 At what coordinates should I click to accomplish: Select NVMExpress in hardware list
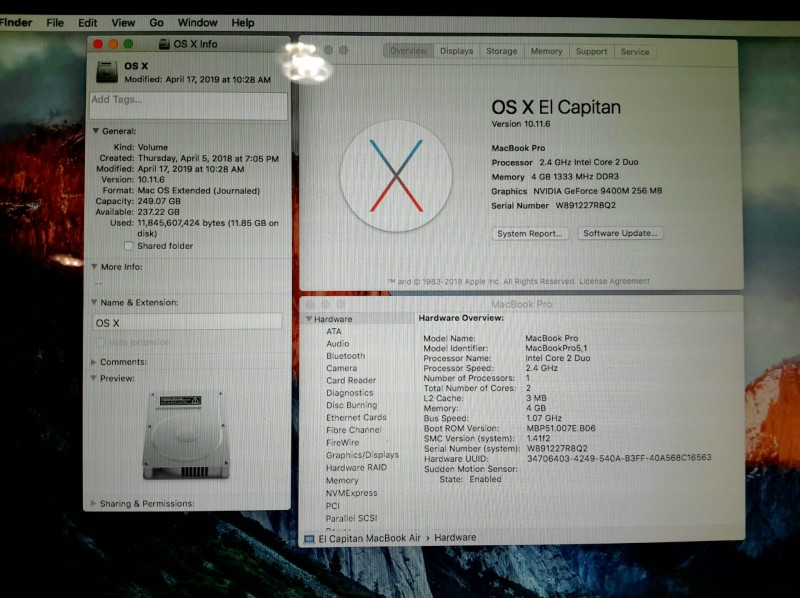pyautogui.click(x=352, y=493)
